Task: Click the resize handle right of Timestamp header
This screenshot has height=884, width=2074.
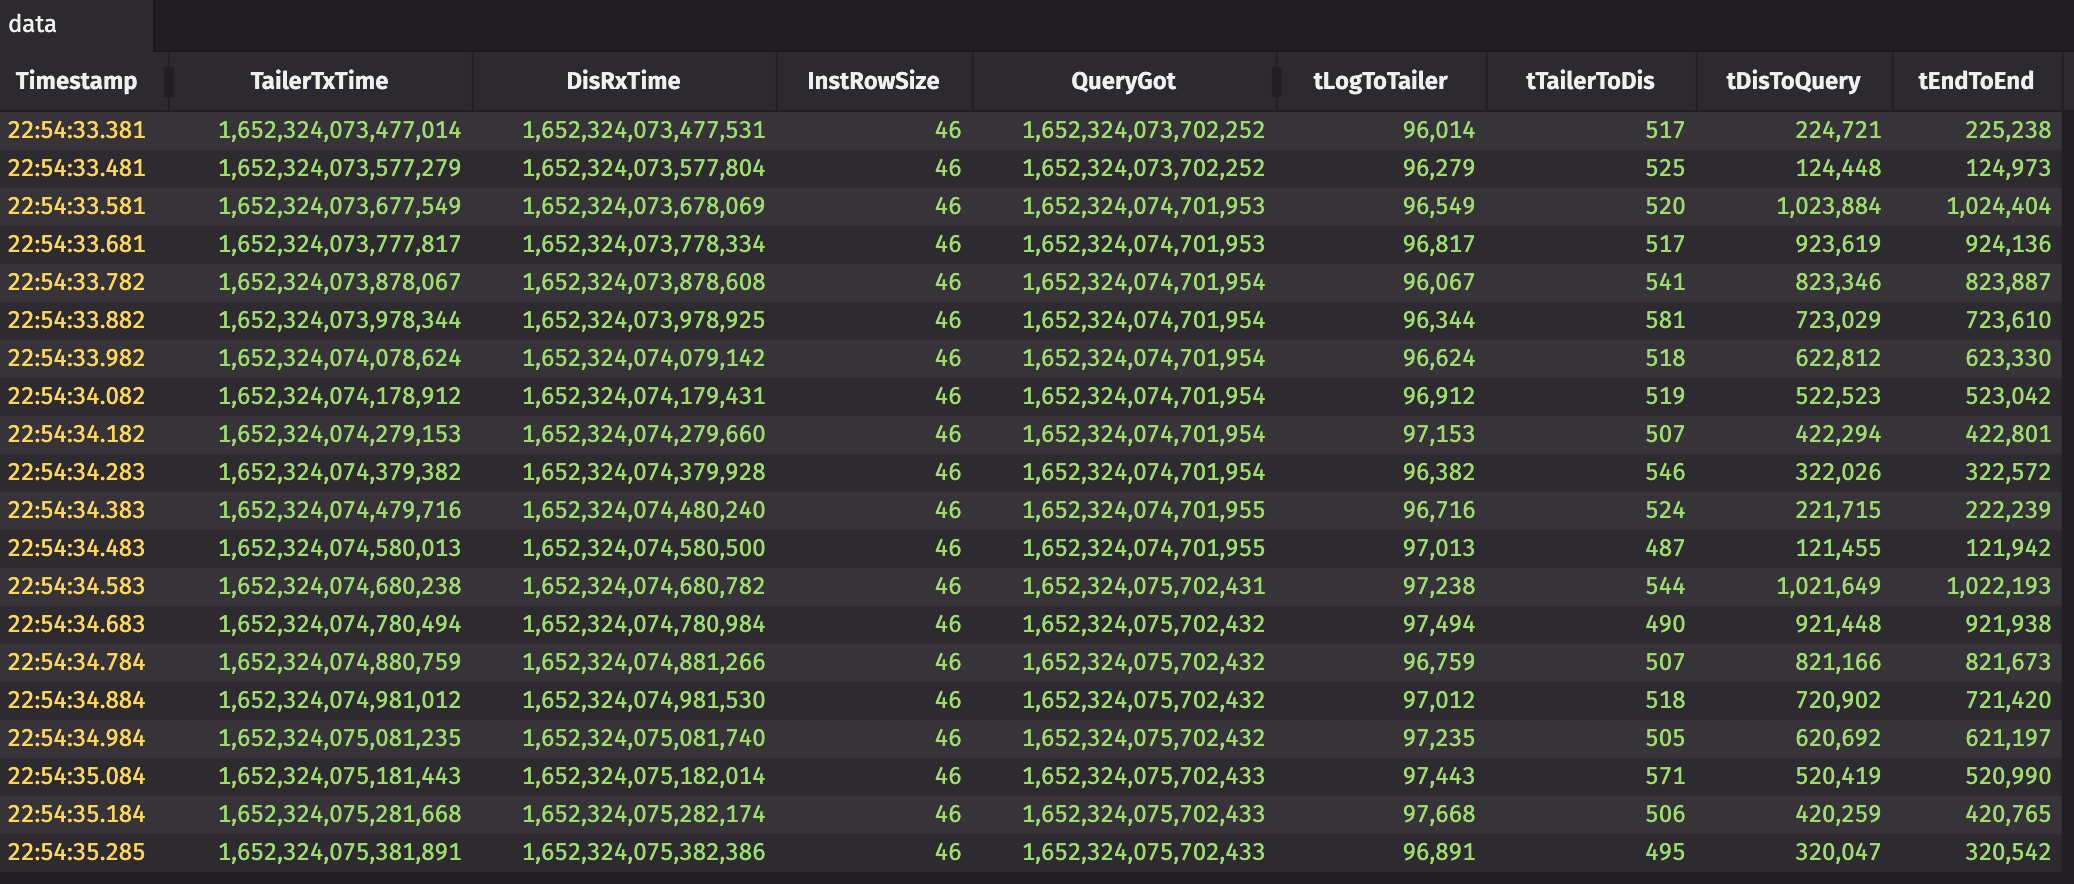Action: 169,81
